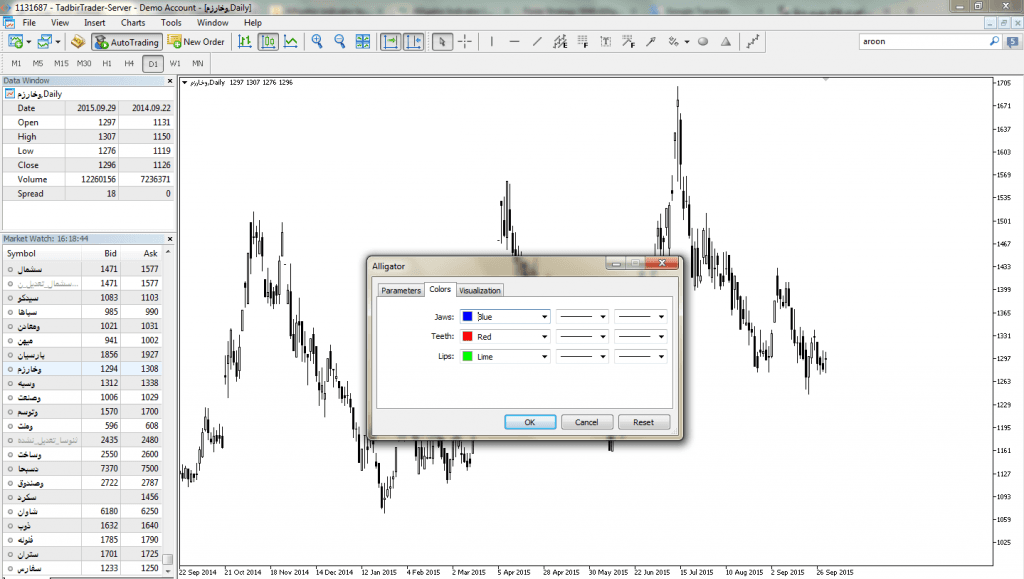Select the Vertical Line drawing tool
Screen dimensions: 1024x579
coord(492,42)
